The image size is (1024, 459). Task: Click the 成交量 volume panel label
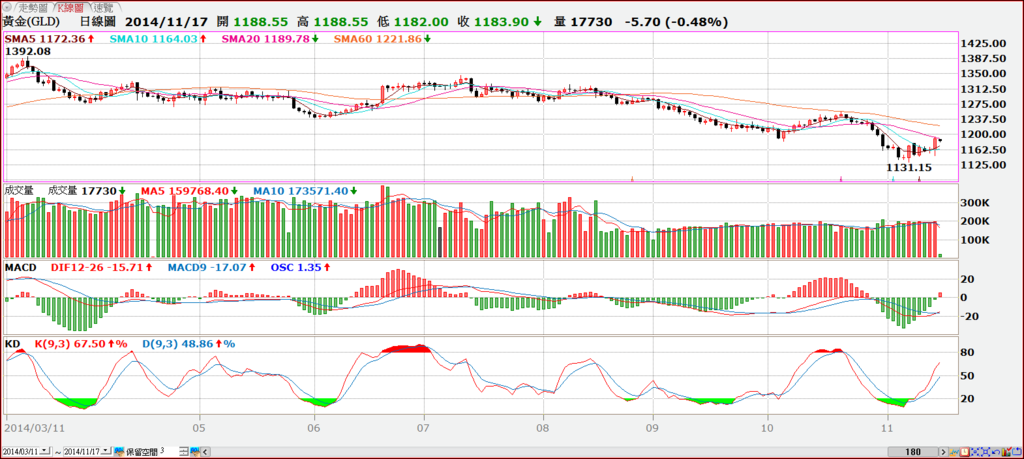point(19,191)
